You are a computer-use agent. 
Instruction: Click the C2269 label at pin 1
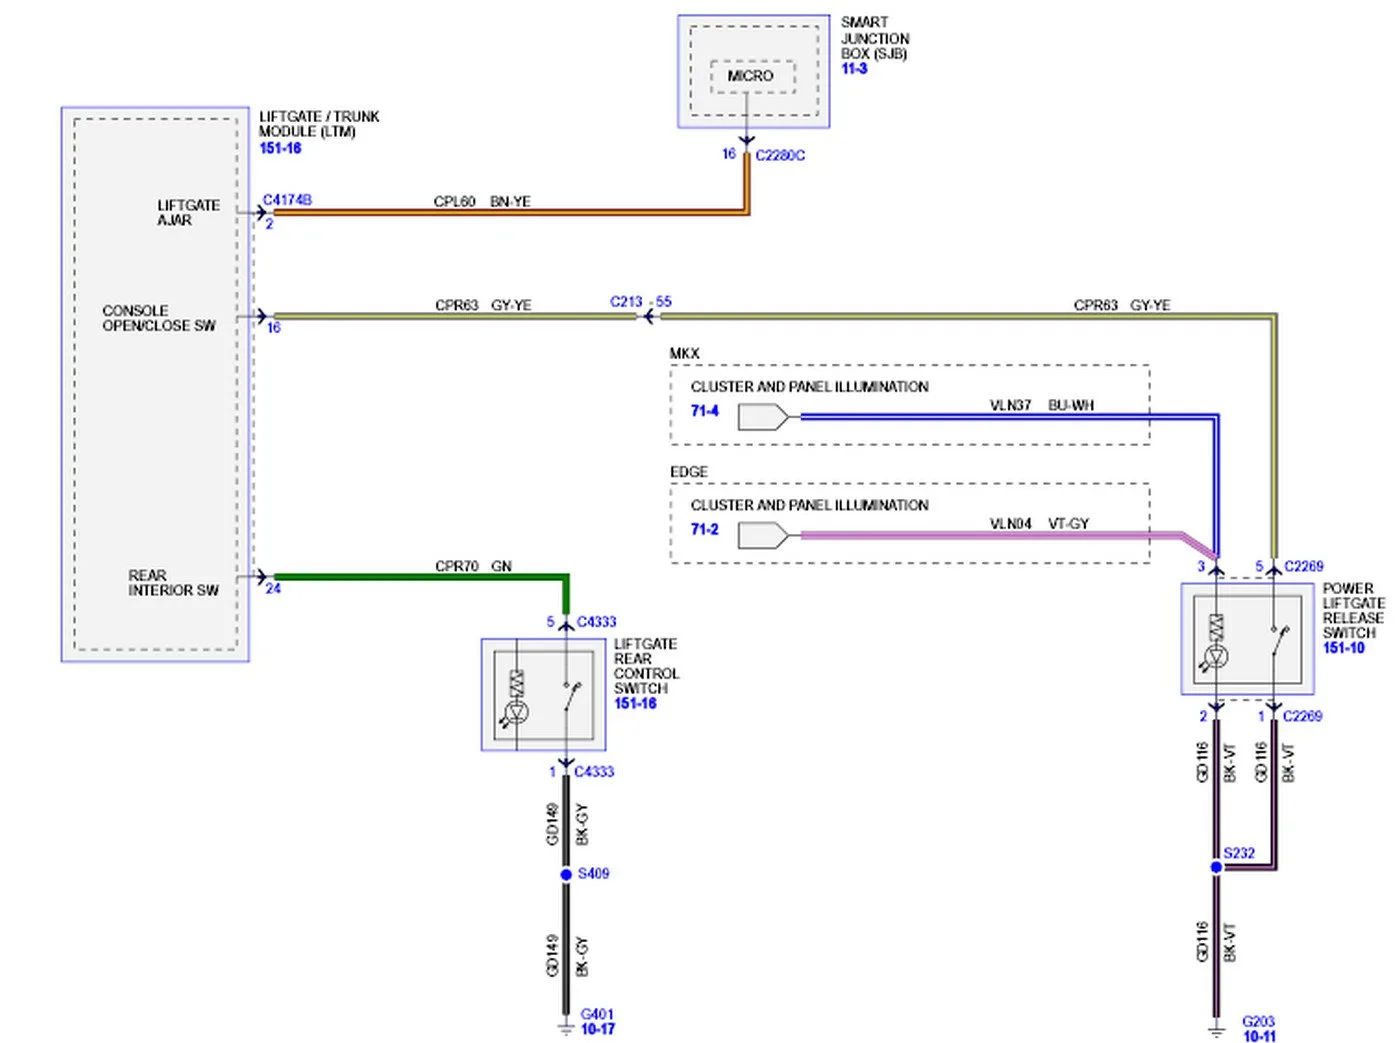[1302, 717]
